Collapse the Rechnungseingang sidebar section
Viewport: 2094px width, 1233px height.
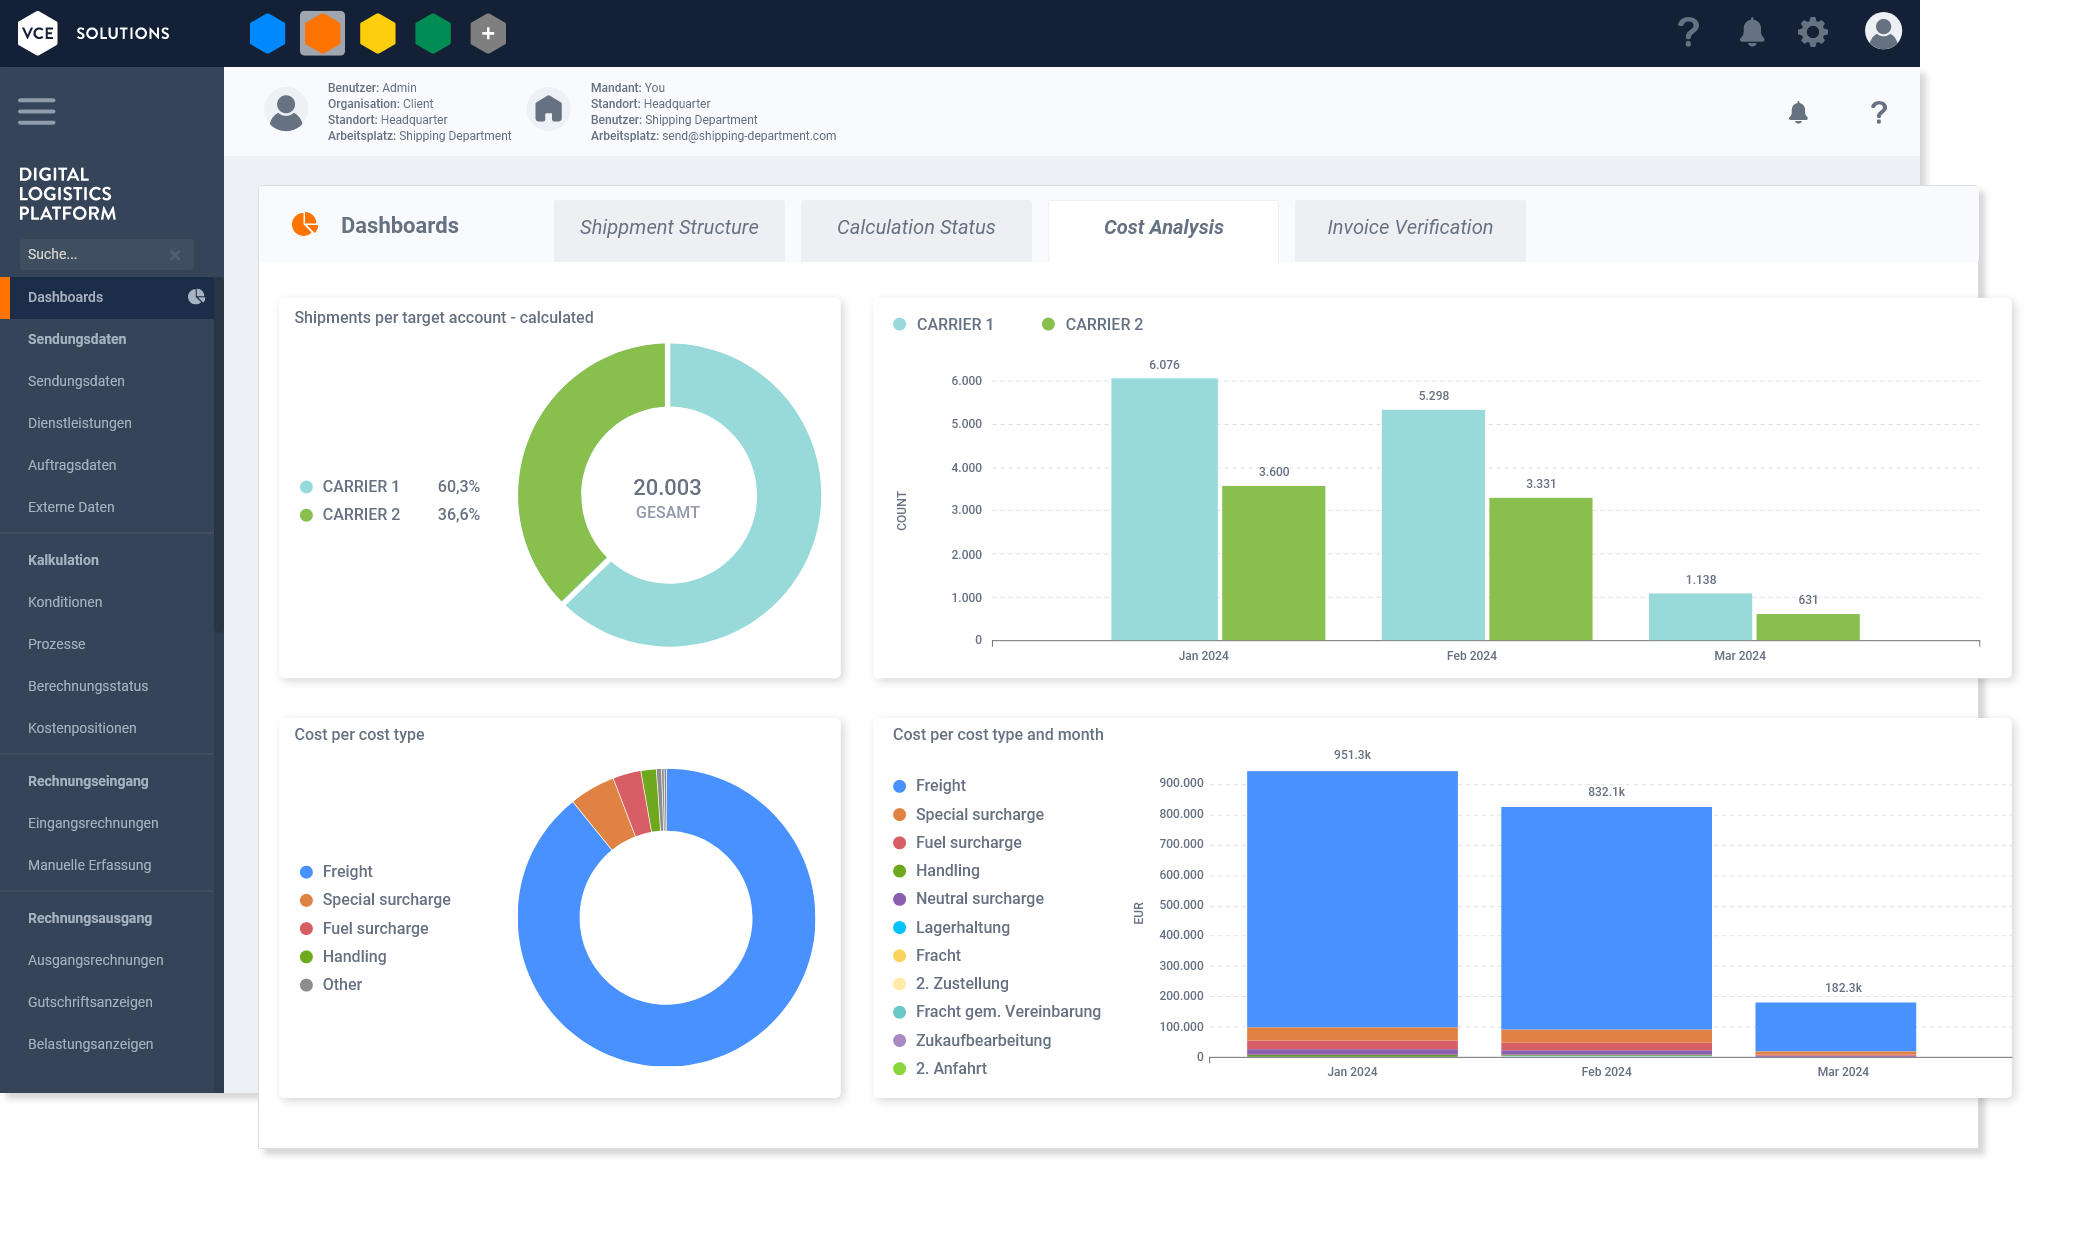pyautogui.click(x=88, y=781)
